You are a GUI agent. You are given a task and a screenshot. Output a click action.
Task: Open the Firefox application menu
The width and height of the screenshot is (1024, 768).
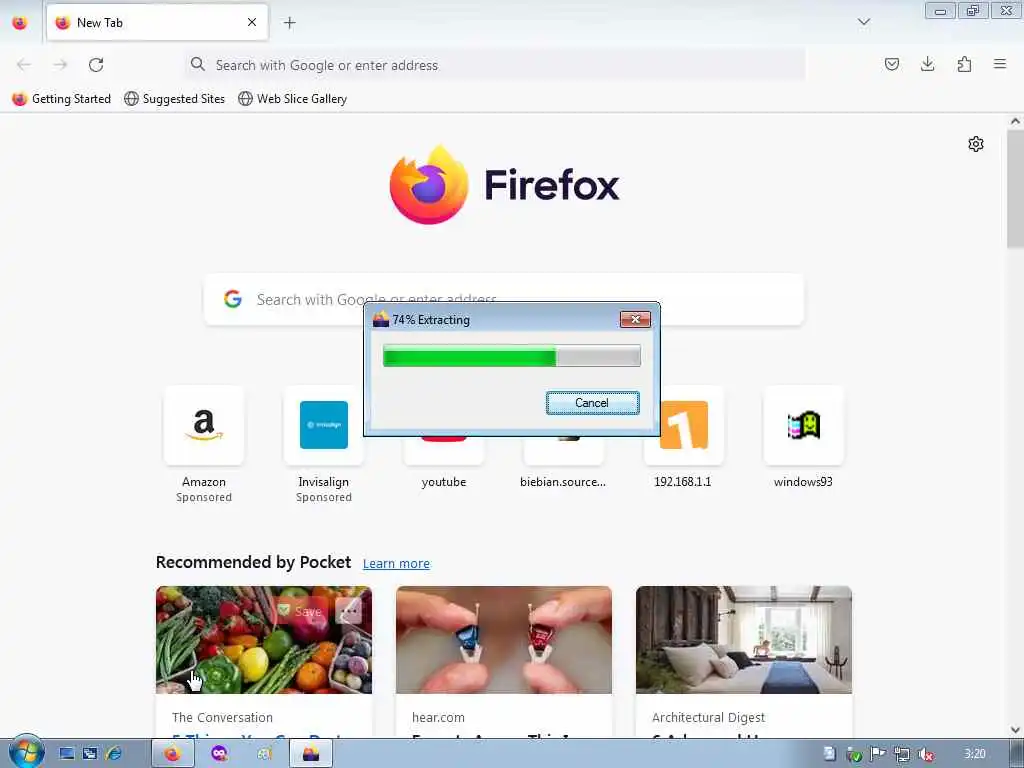(x=999, y=64)
